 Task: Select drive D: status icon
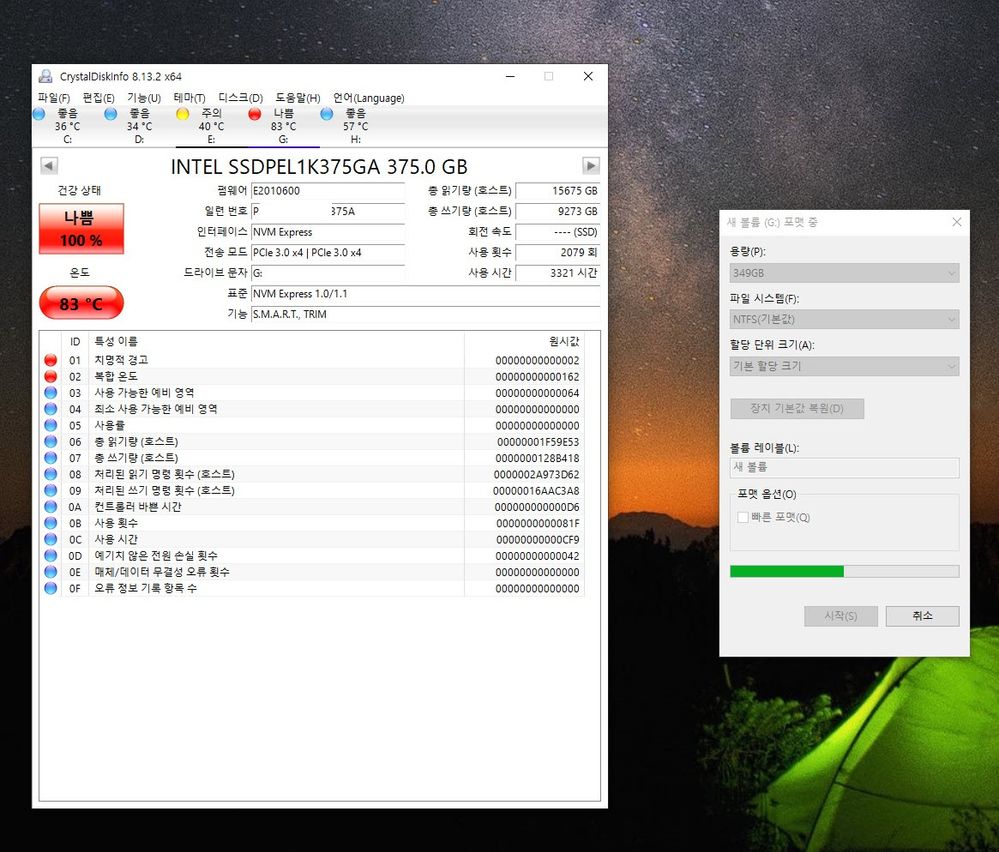click(x=111, y=114)
